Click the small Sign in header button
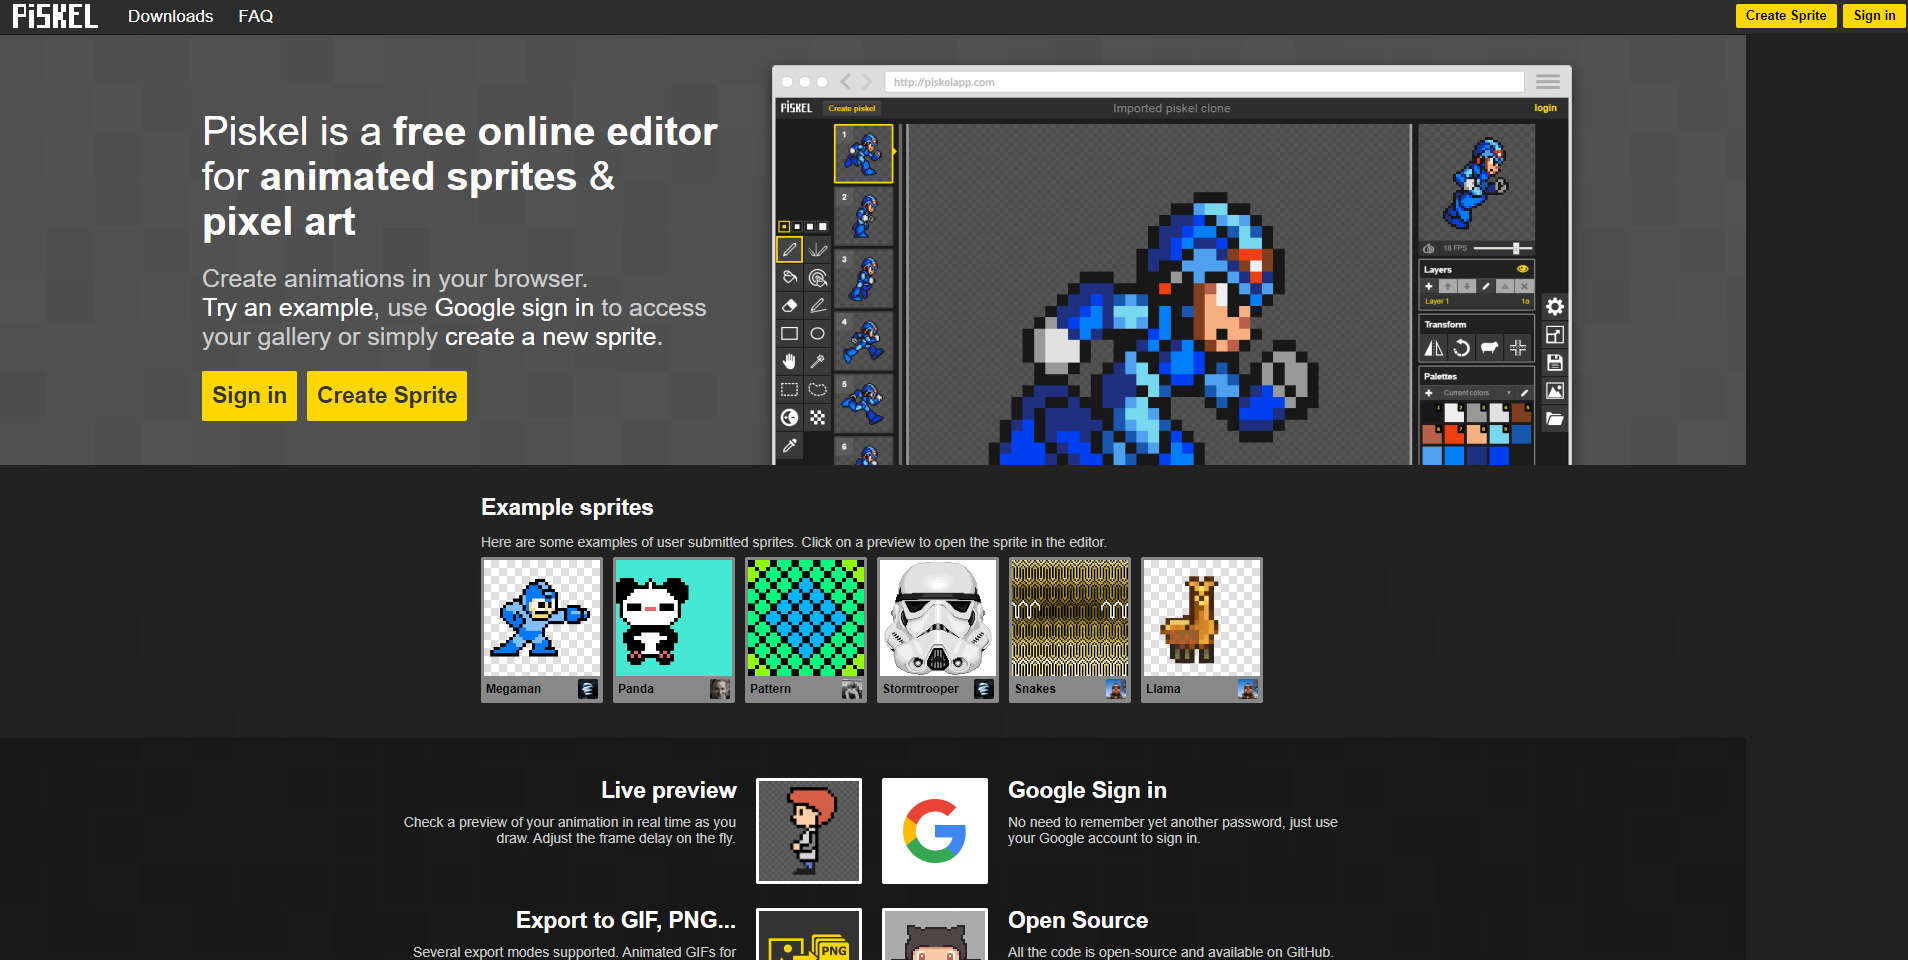1908x960 pixels. (x=1874, y=15)
